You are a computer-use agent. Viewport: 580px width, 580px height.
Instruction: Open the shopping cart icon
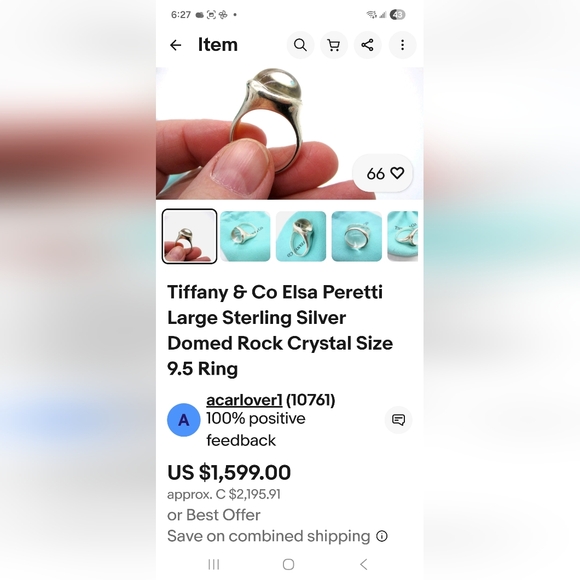[334, 45]
